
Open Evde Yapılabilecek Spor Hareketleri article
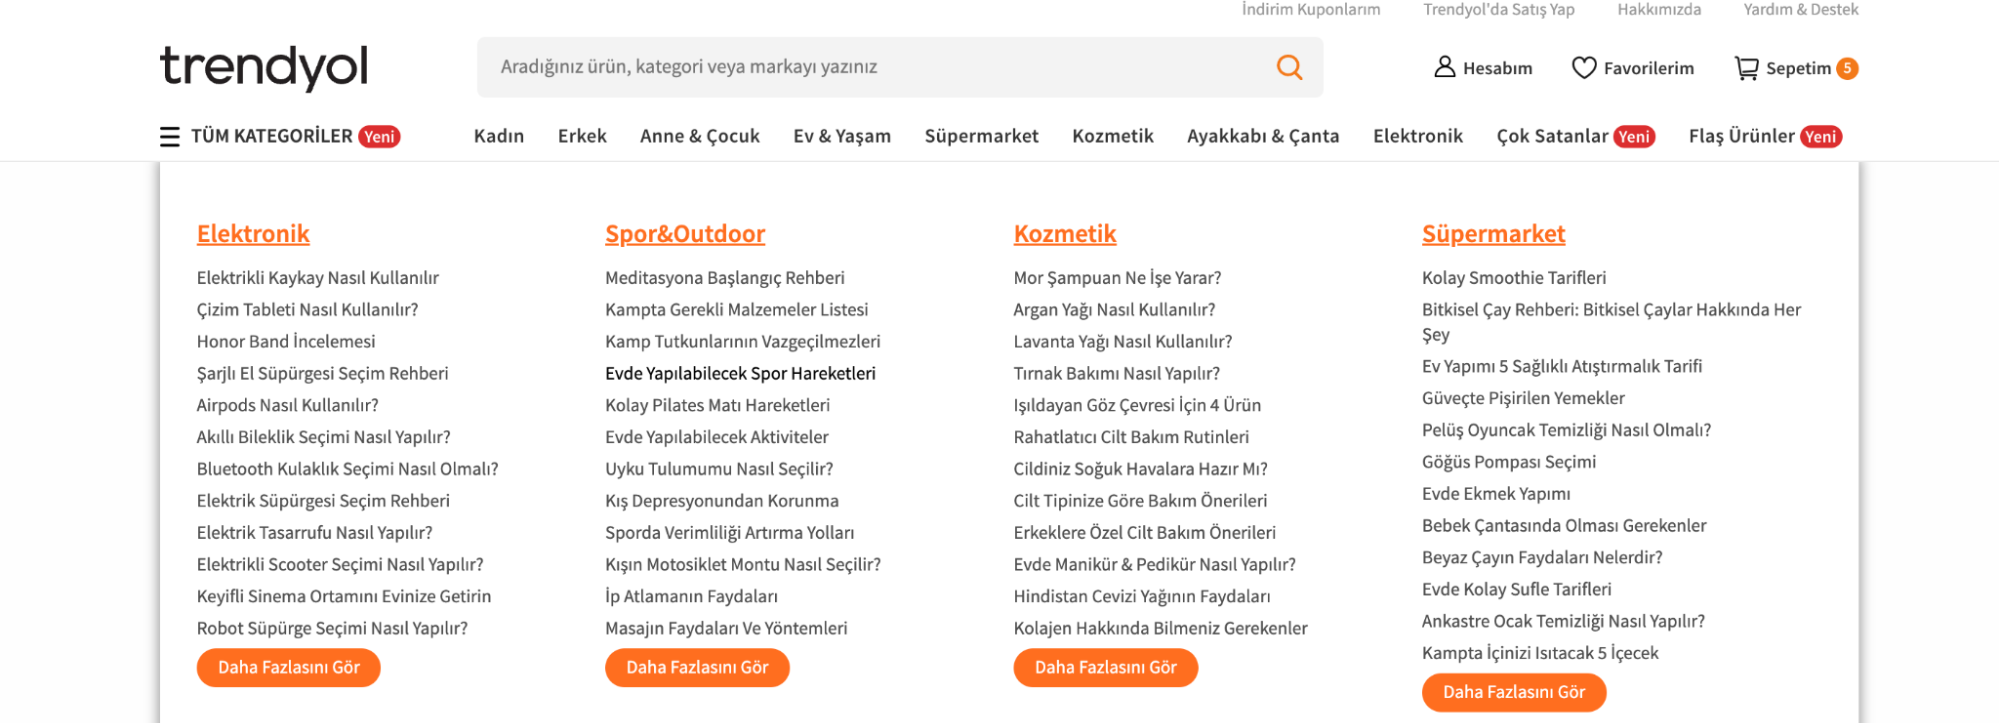tap(740, 373)
